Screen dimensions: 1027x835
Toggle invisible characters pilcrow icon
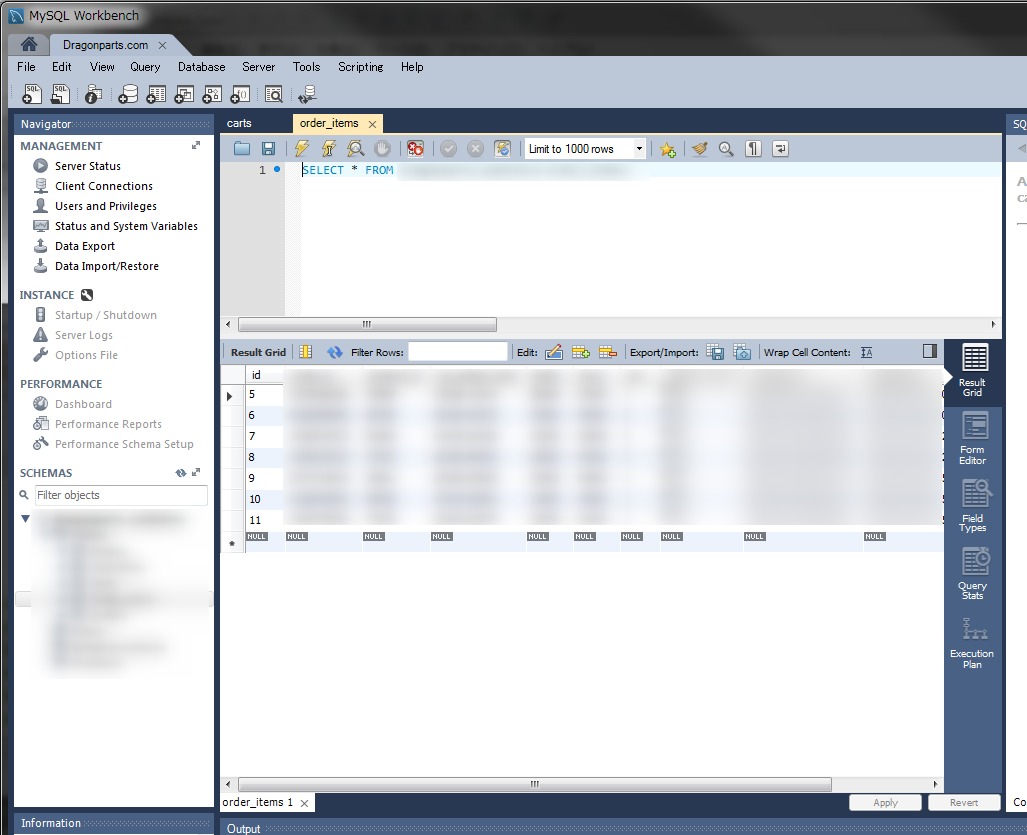tap(753, 149)
